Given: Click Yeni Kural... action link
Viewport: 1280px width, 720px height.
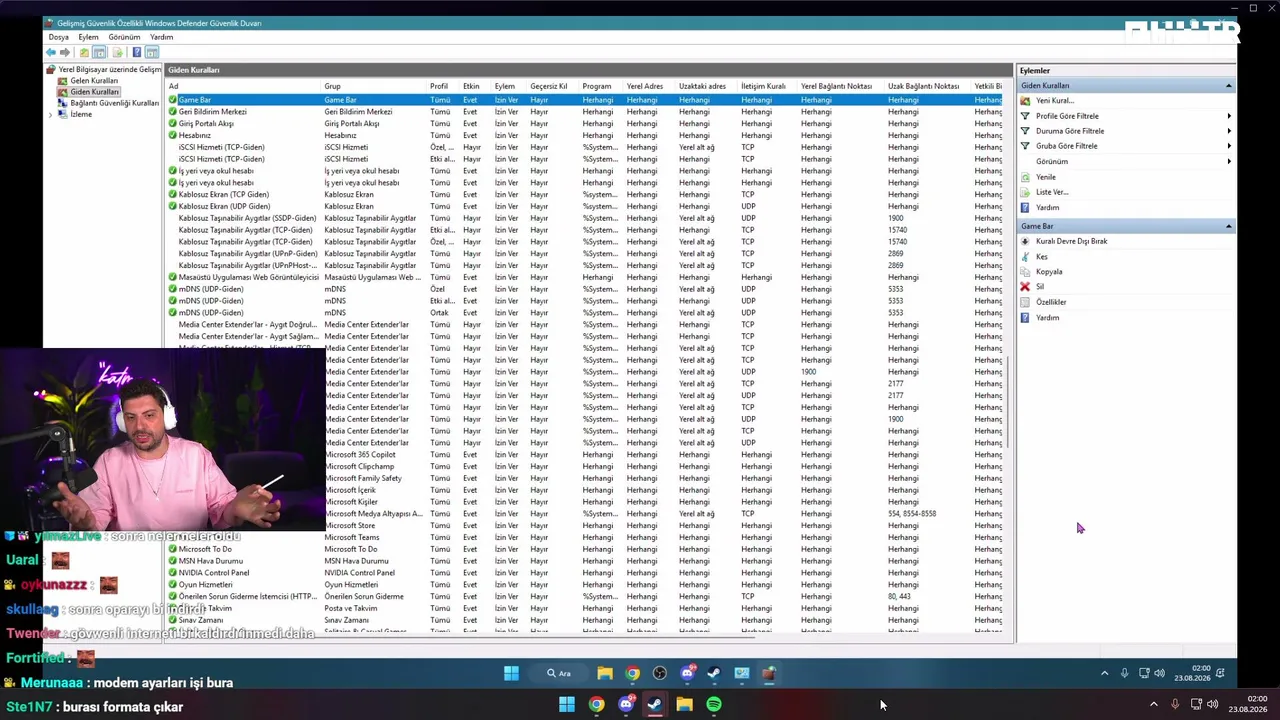Looking at the screenshot, I should 1055,101.
